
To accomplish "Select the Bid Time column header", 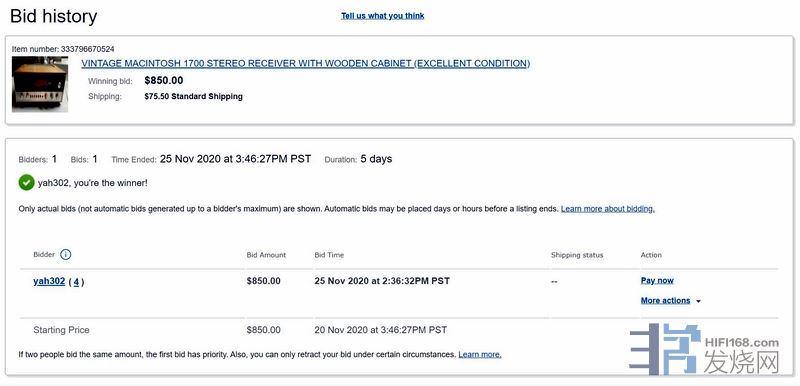I will 329,255.
